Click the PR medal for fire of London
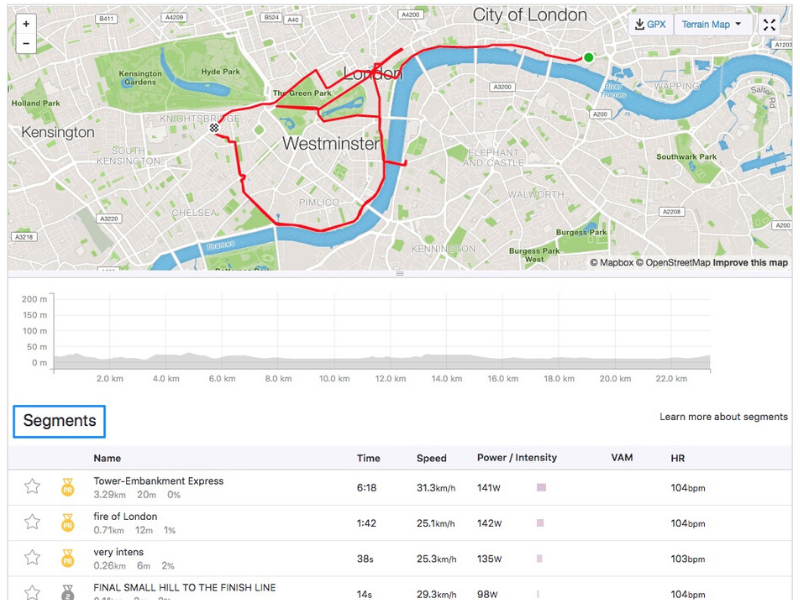The image size is (800, 600). 68,522
